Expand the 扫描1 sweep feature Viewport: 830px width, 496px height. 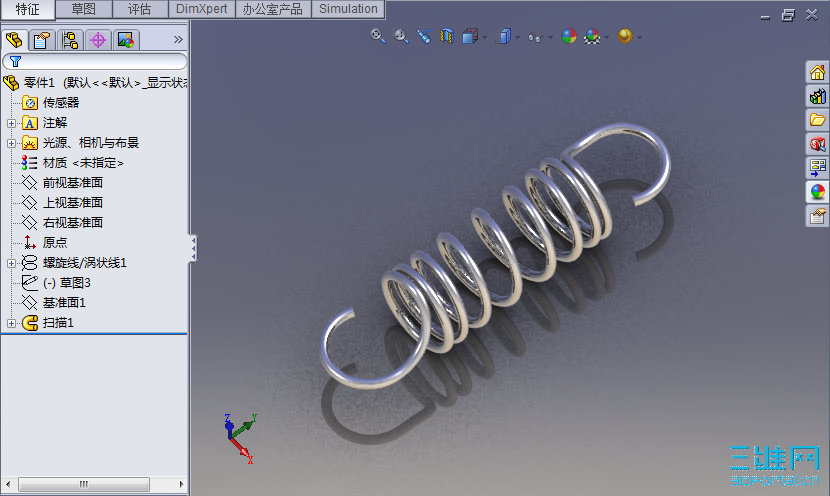pyautogui.click(x=11, y=323)
